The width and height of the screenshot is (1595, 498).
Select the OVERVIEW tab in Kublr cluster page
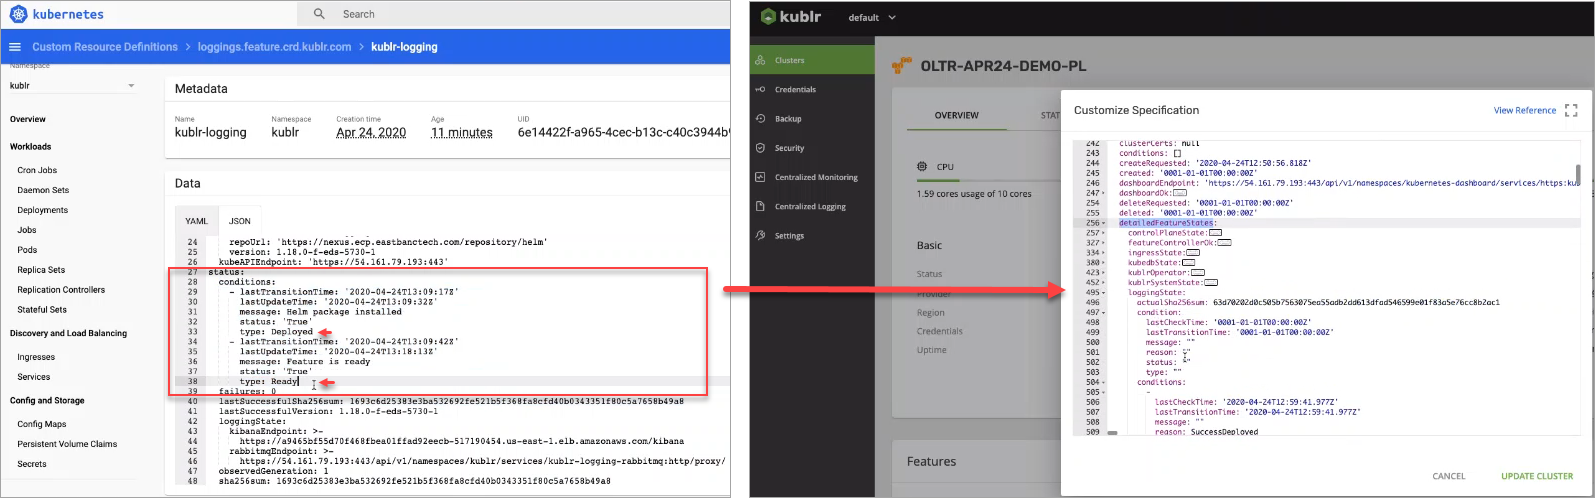(957, 116)
